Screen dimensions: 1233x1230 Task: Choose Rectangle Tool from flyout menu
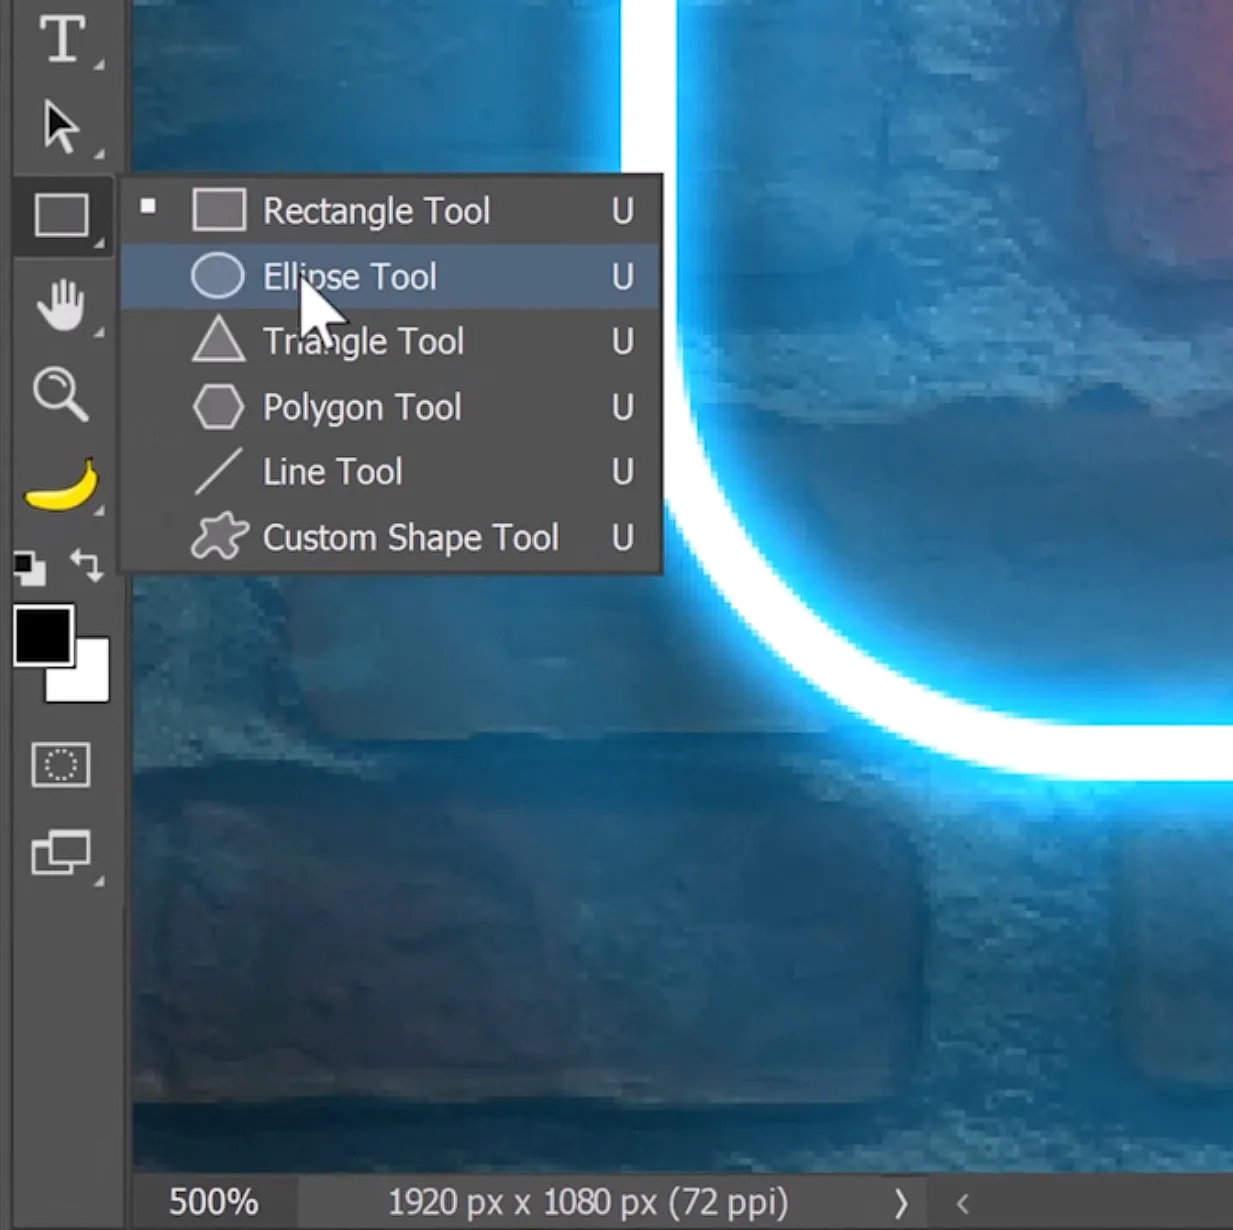pos(376,211)
